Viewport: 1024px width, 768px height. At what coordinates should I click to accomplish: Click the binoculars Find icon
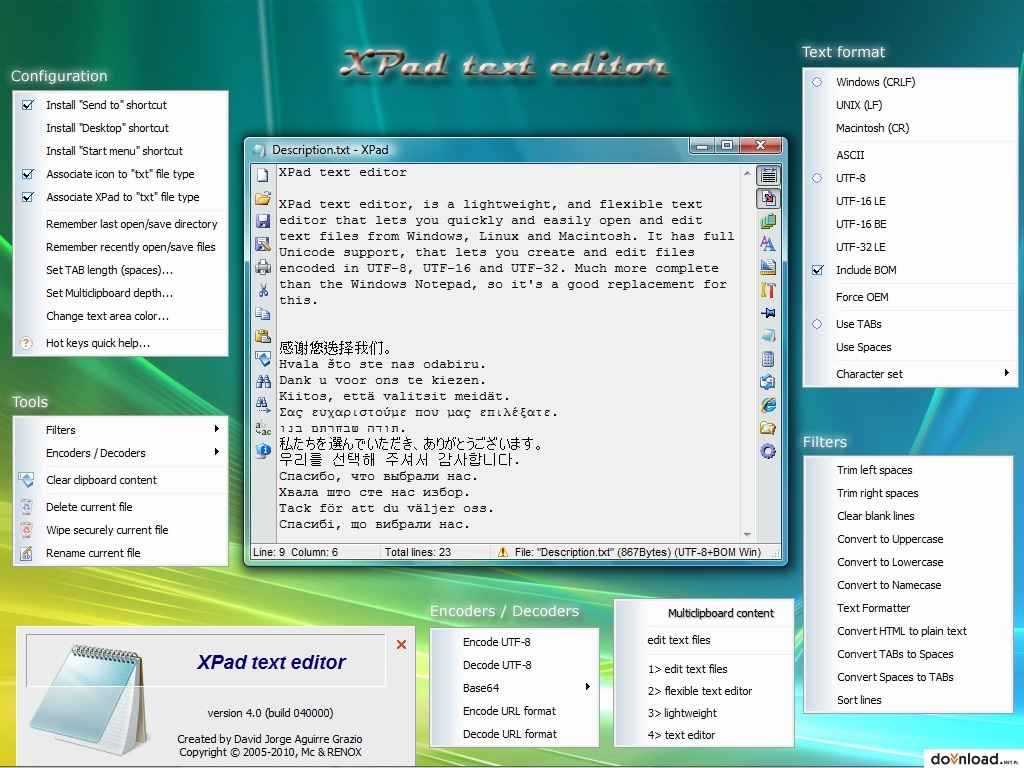point(263,381)
